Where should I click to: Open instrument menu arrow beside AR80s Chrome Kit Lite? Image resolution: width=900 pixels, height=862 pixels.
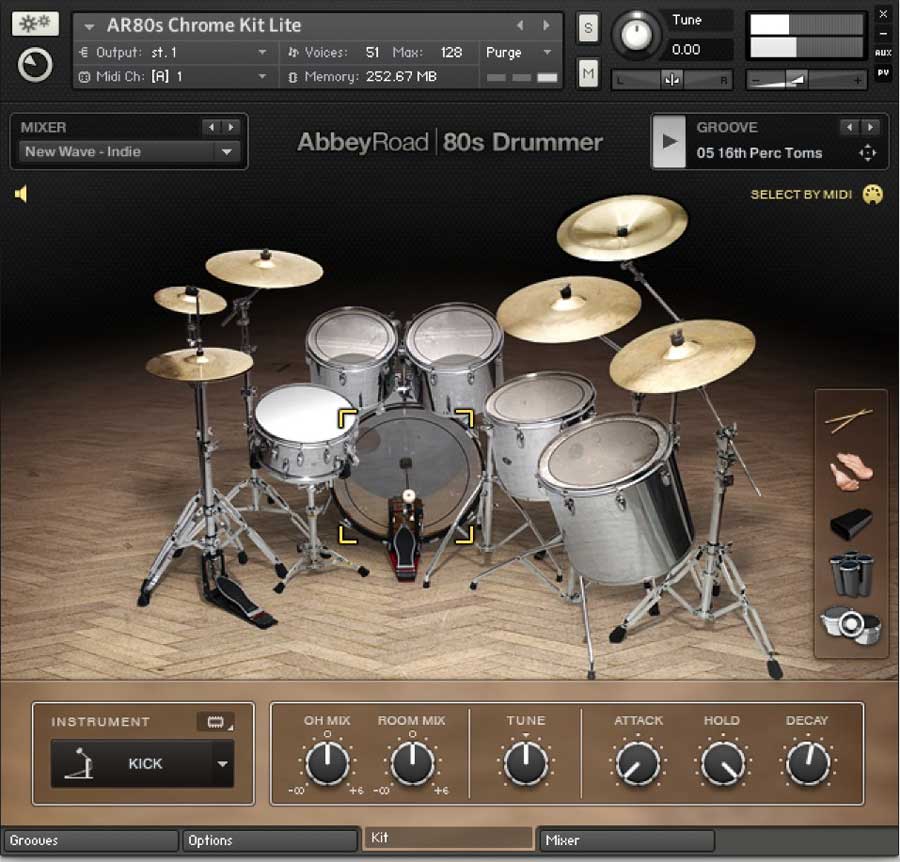(89, 26)
